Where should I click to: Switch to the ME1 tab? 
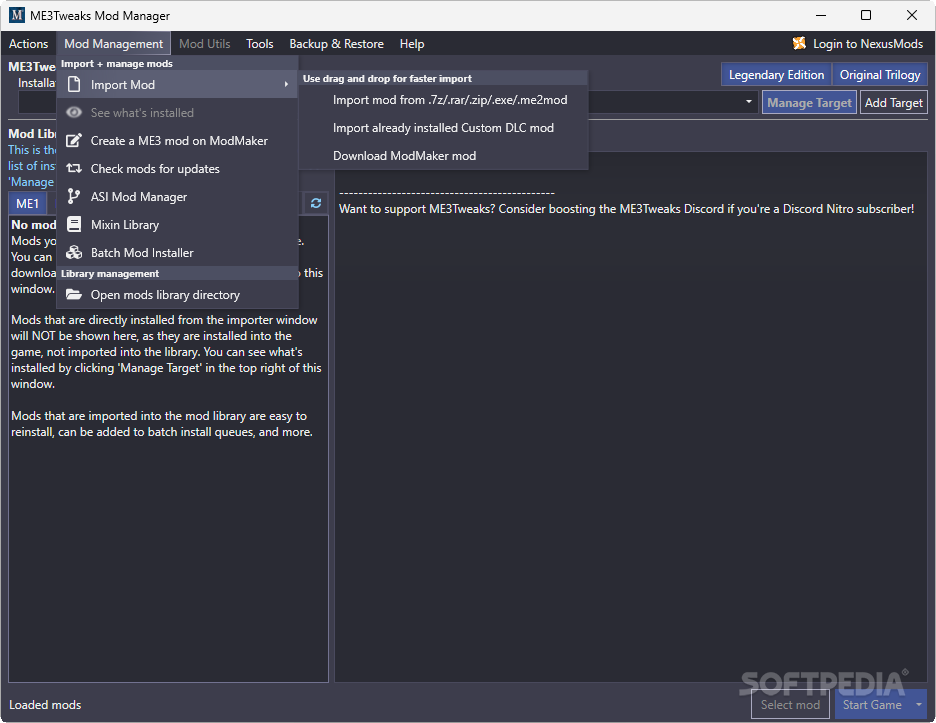tap(27, 204)
